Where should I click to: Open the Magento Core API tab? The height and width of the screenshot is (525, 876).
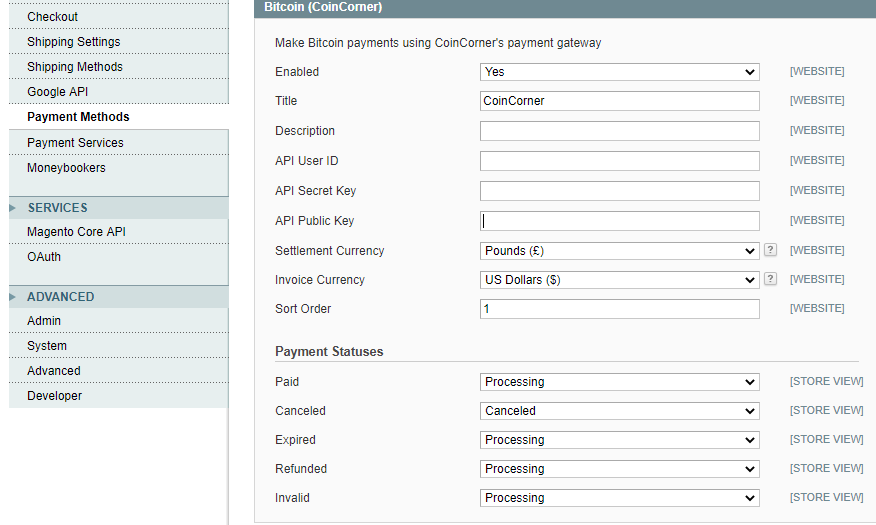click(118, 232)
